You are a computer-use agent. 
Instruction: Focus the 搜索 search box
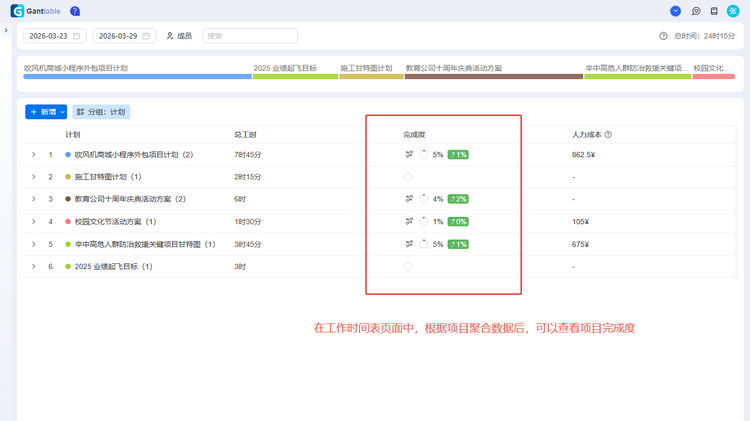coord(250,36)
